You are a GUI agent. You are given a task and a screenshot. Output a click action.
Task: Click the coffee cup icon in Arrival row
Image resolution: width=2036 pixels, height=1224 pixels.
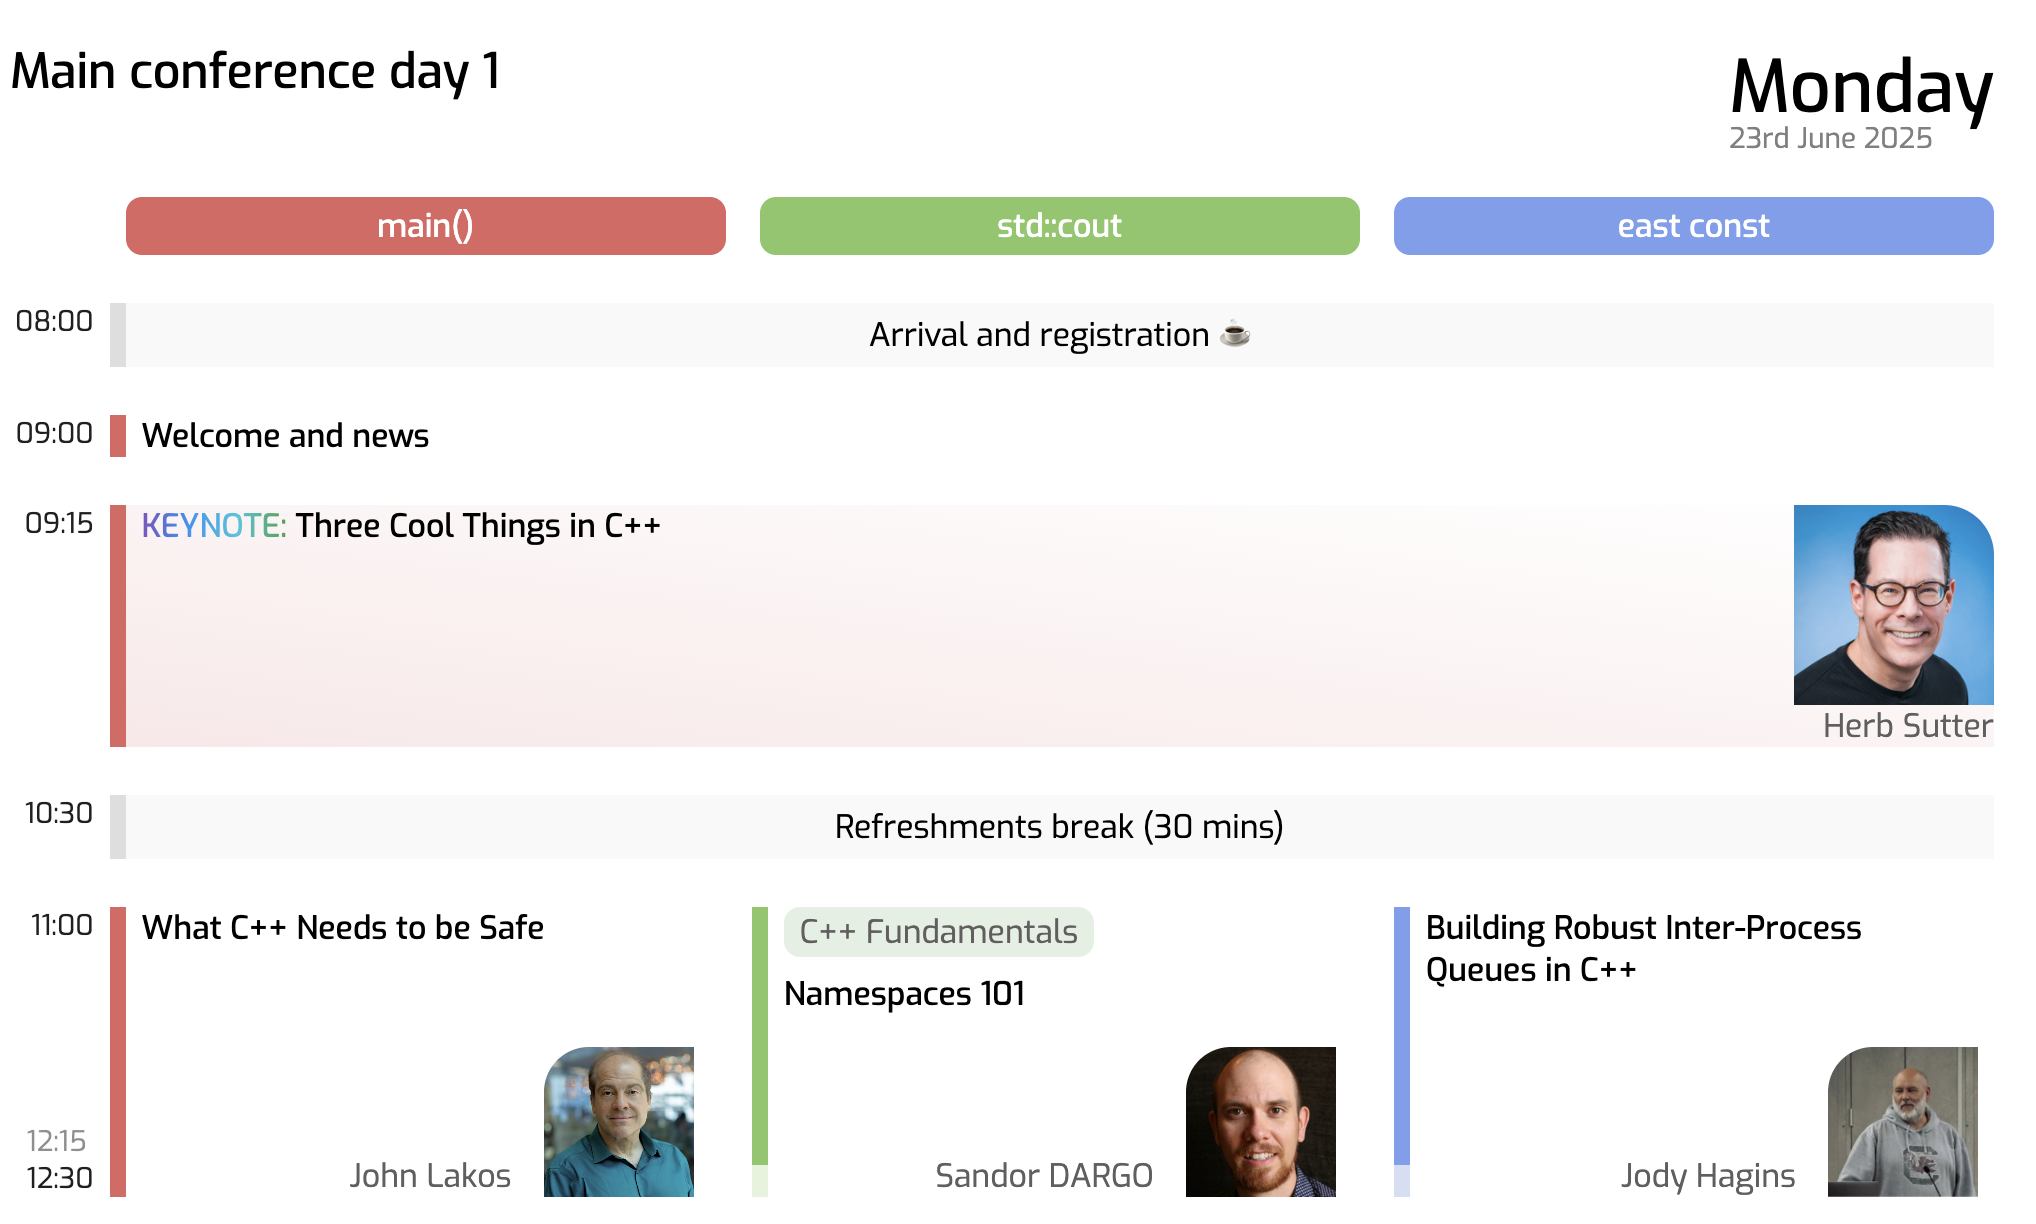tap(1237, 335)
